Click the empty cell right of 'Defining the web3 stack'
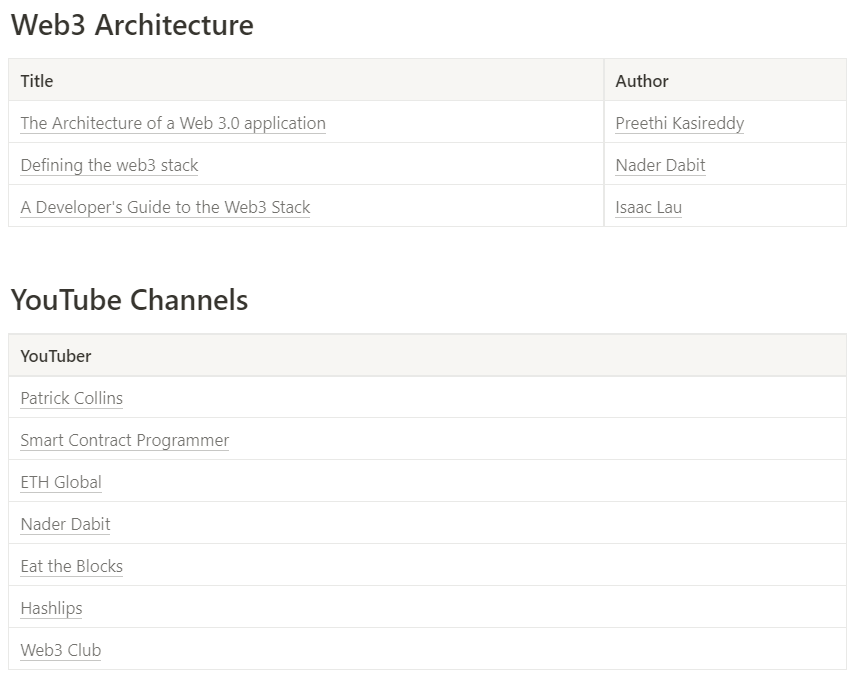The image size is (850, 673). click(x=401, y=165)
